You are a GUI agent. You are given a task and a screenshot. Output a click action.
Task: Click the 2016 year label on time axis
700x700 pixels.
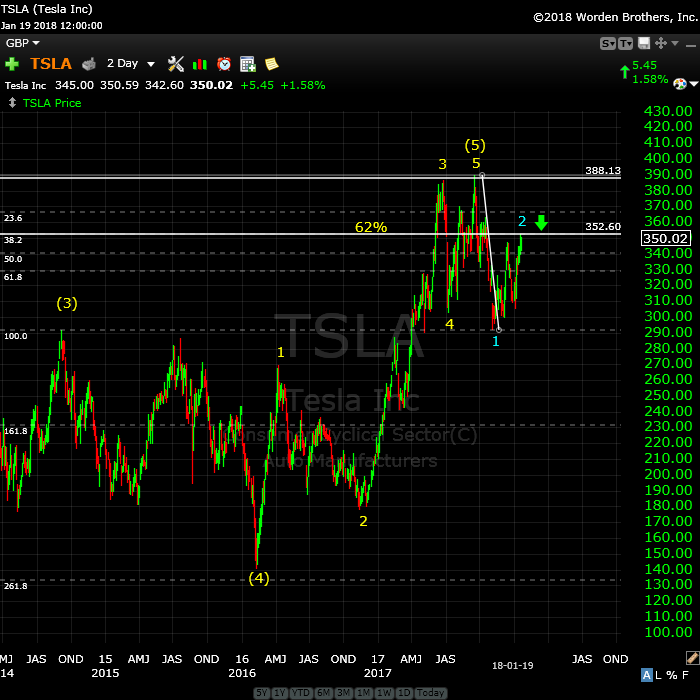pyautogui.click(x=242, y=673)
